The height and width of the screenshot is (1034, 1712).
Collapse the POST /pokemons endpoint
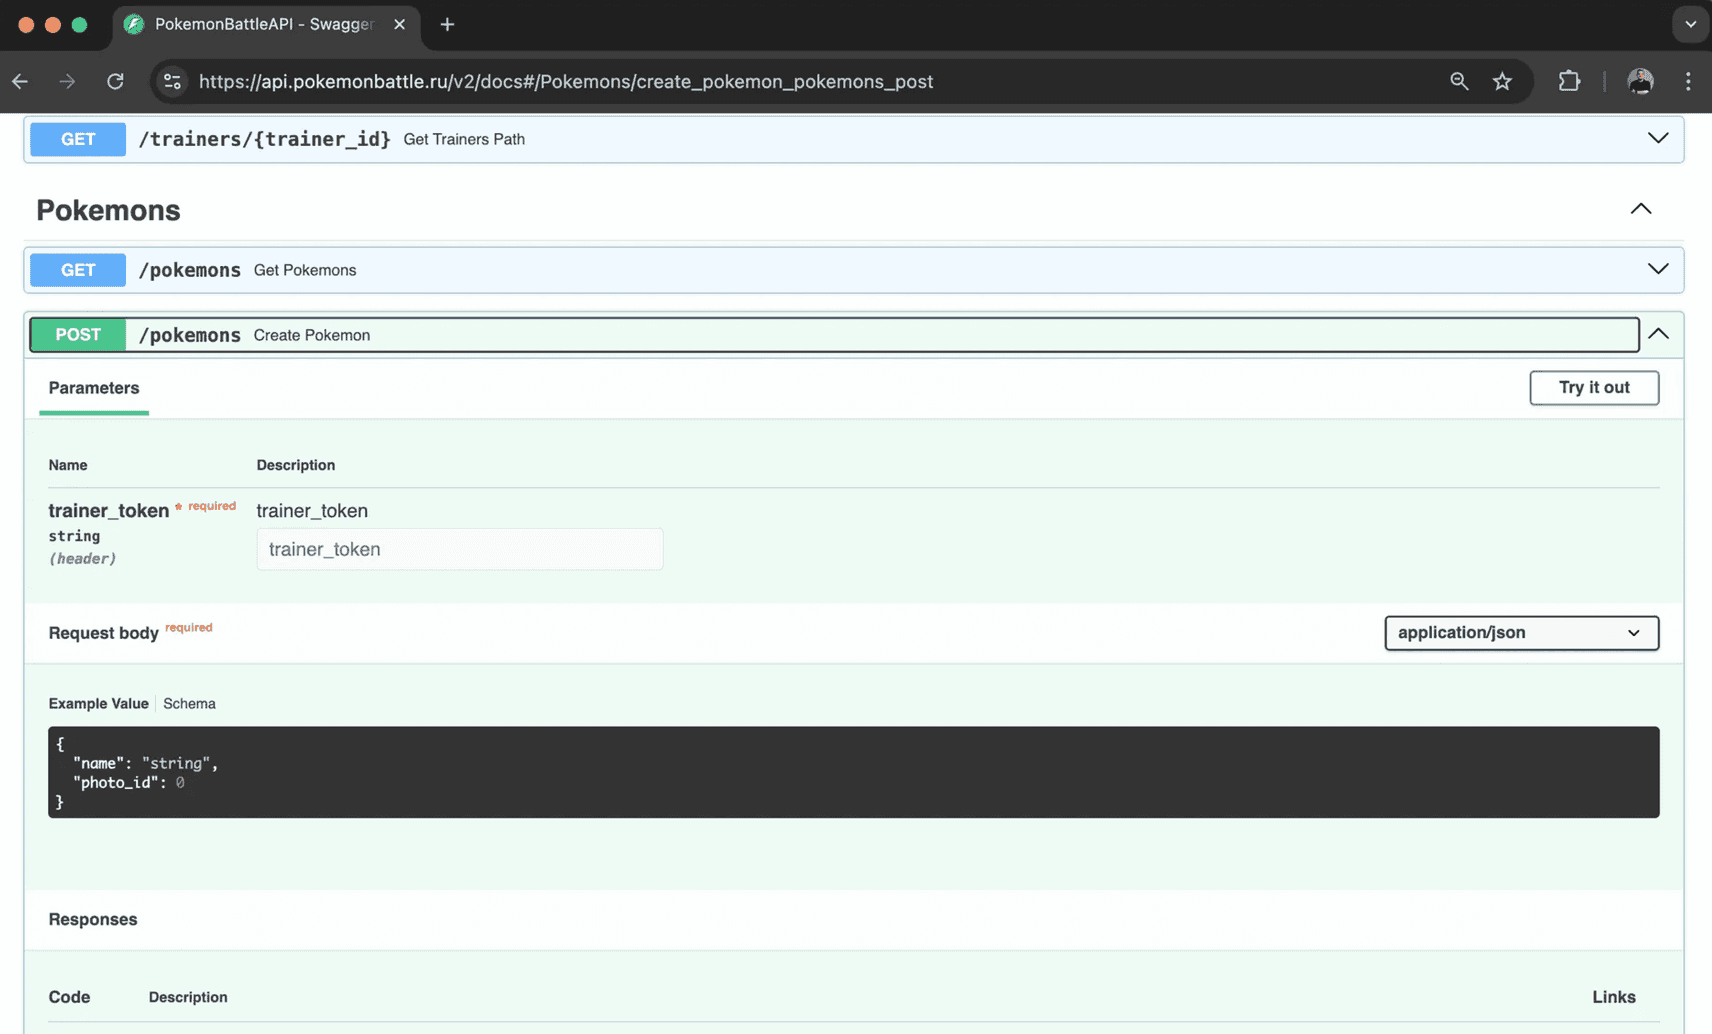coord(1658,334)
